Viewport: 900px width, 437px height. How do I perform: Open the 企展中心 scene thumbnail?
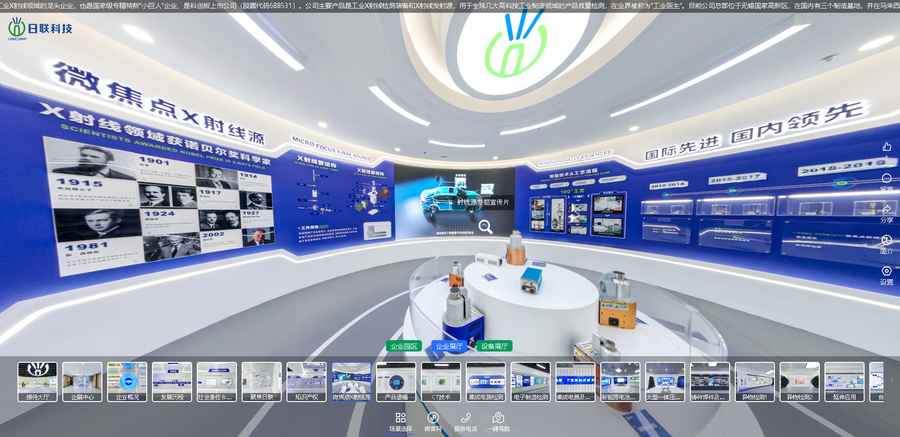tap(82, 381)
